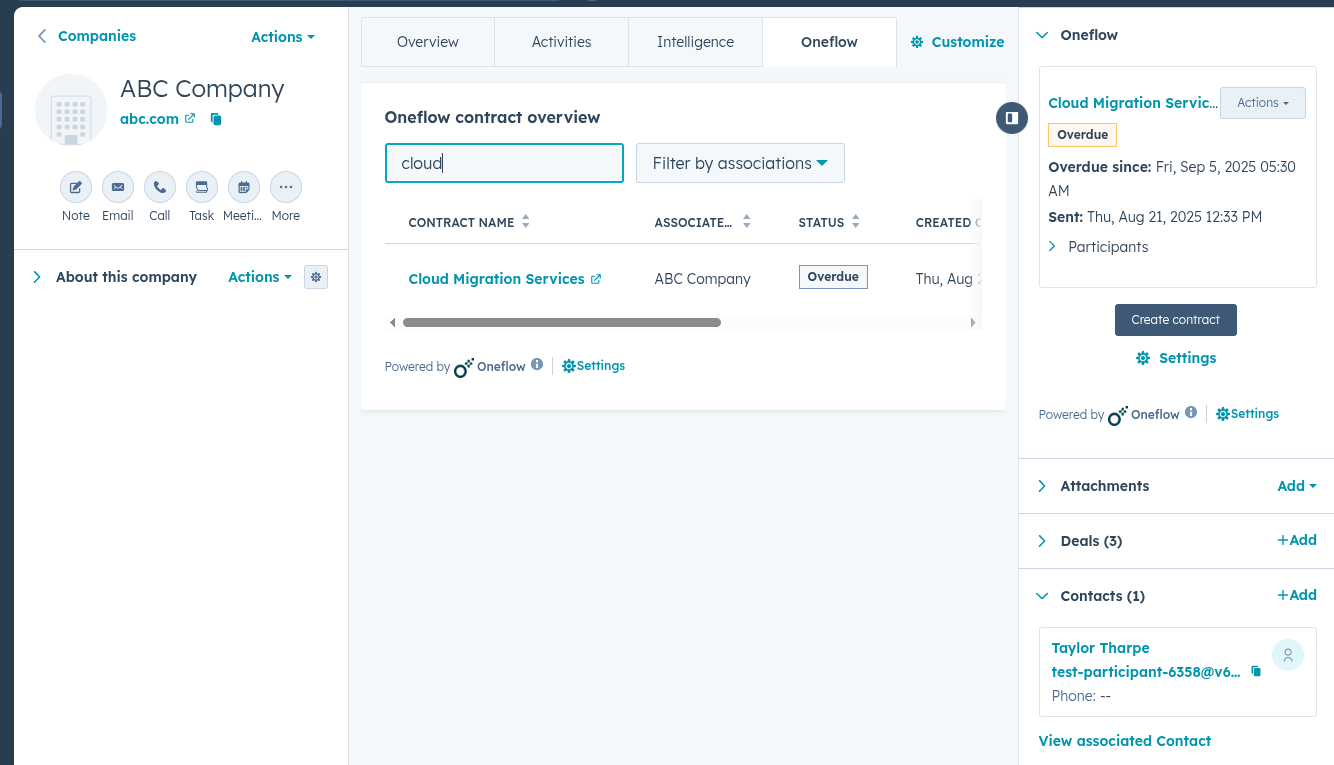Click Overdue badge on sidebar contract card
The image size is (1334, 765).
[1083, 135]
